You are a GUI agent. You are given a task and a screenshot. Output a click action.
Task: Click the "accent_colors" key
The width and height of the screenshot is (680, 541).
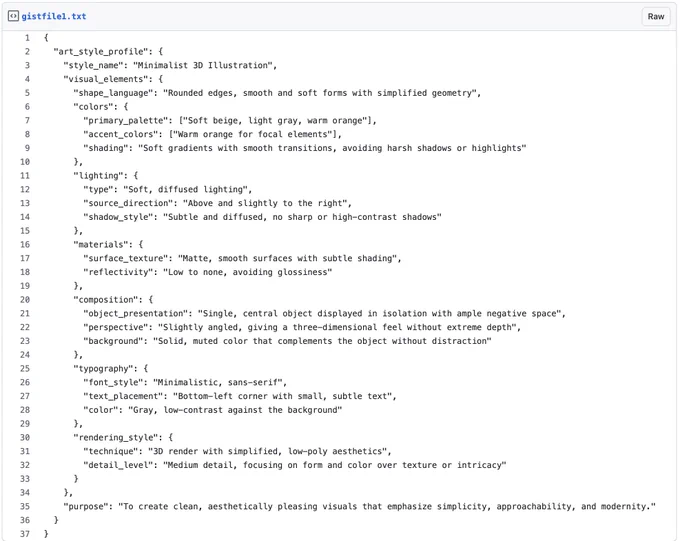[x=121, y=134]
